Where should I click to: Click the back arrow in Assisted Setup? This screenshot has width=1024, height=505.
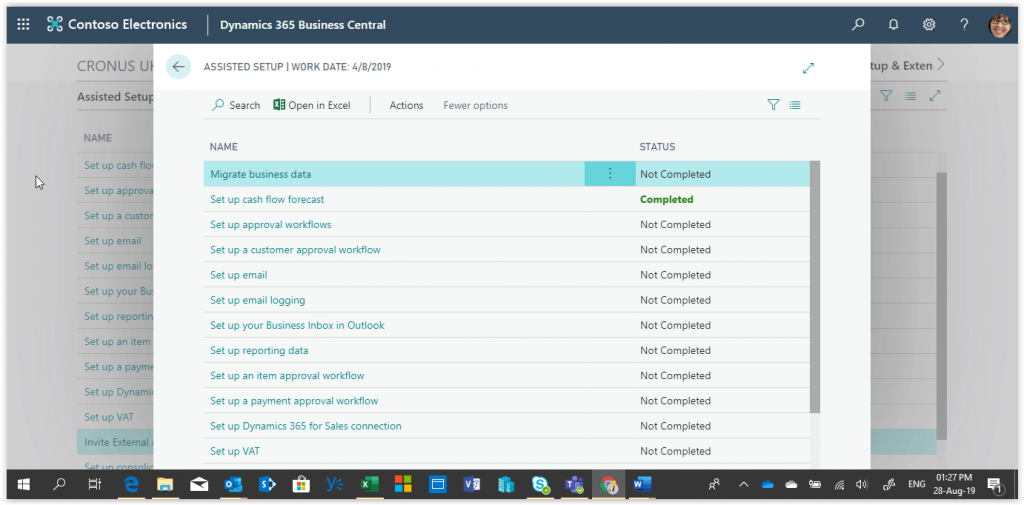pyautogui.click(x=178, y=67)
